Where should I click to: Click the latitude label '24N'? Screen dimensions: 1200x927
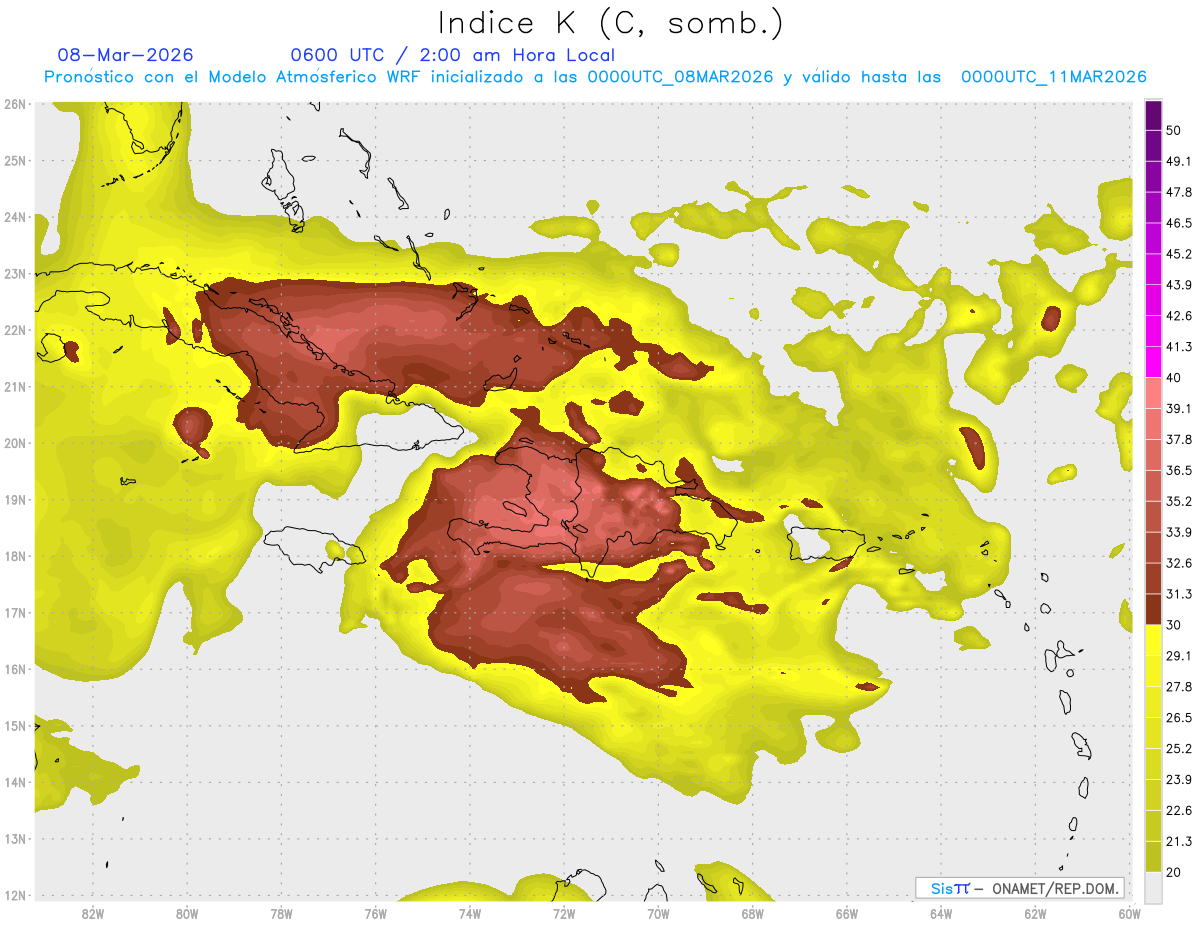(15, 217)
